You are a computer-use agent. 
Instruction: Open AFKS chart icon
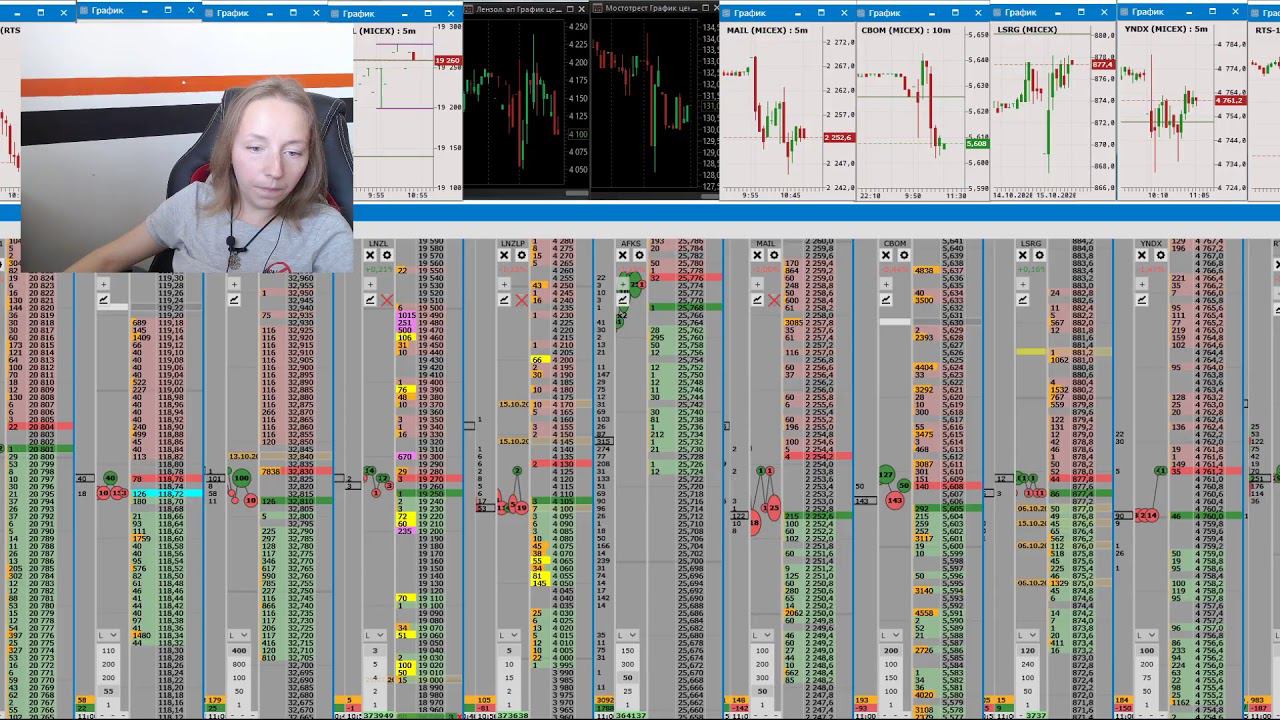point(621,300)
